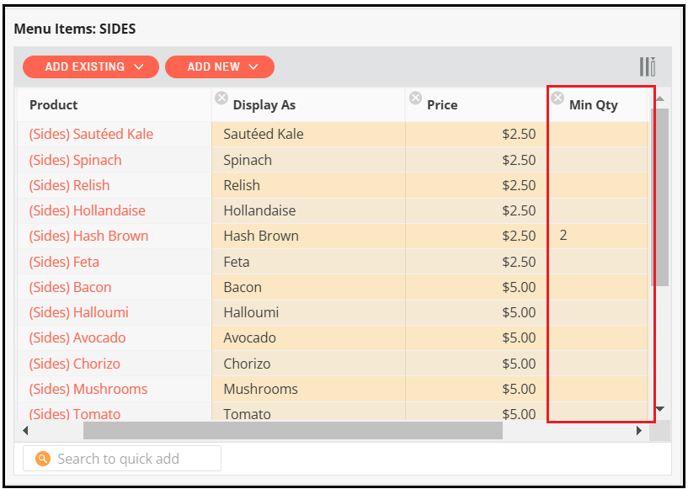Open the (Sides) Hash Brown product link

coord(88,236)
